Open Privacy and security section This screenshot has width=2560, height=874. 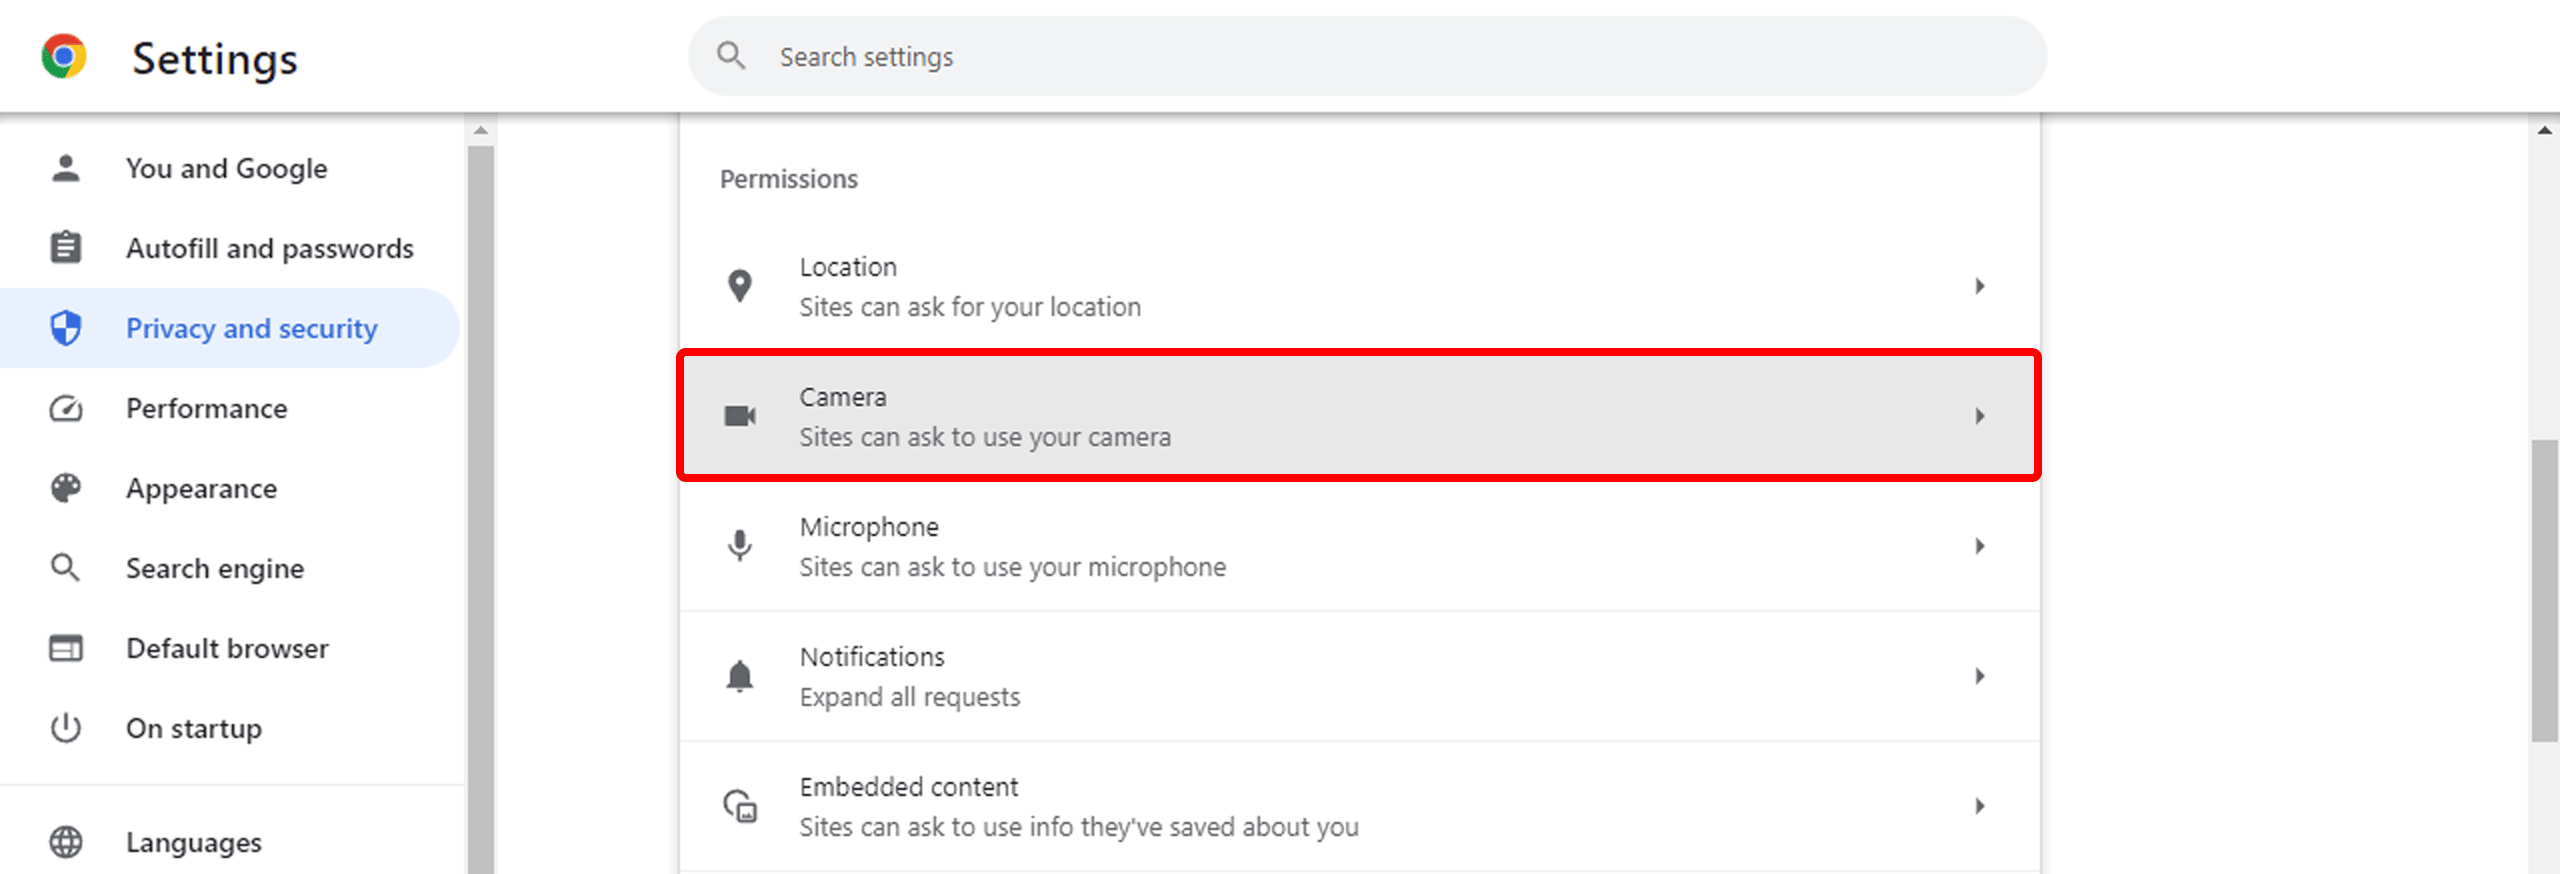[x=251, y=328]
